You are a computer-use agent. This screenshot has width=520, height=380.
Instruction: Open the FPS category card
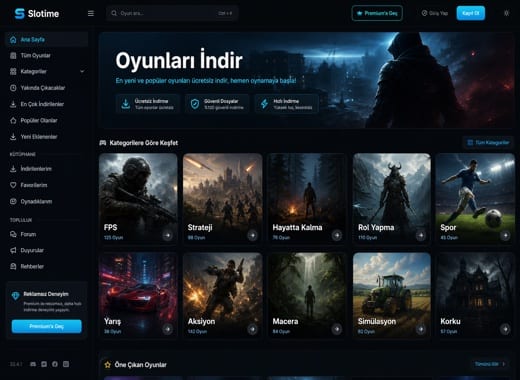pyautogui.click(x=138, y=199)
